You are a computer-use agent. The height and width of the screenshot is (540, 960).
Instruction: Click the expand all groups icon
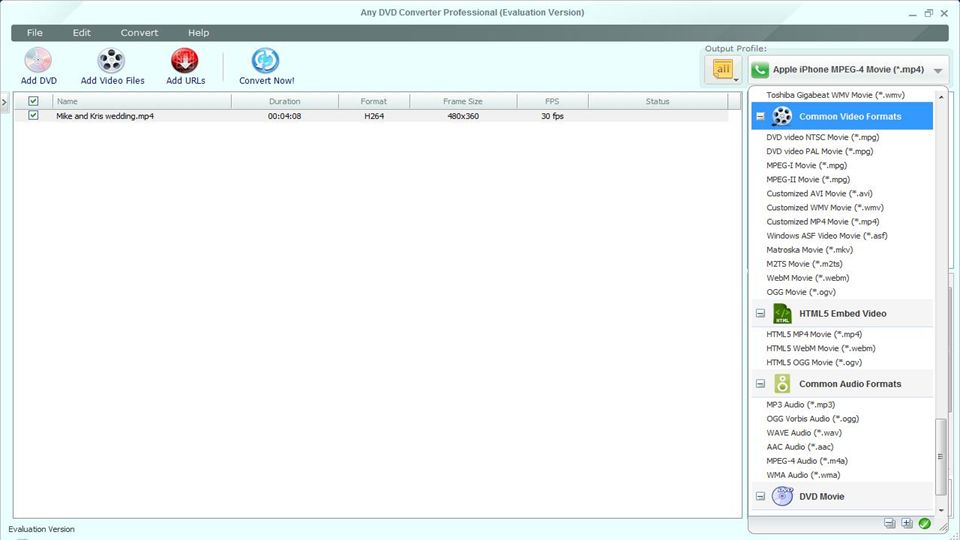tap(907, 523)
